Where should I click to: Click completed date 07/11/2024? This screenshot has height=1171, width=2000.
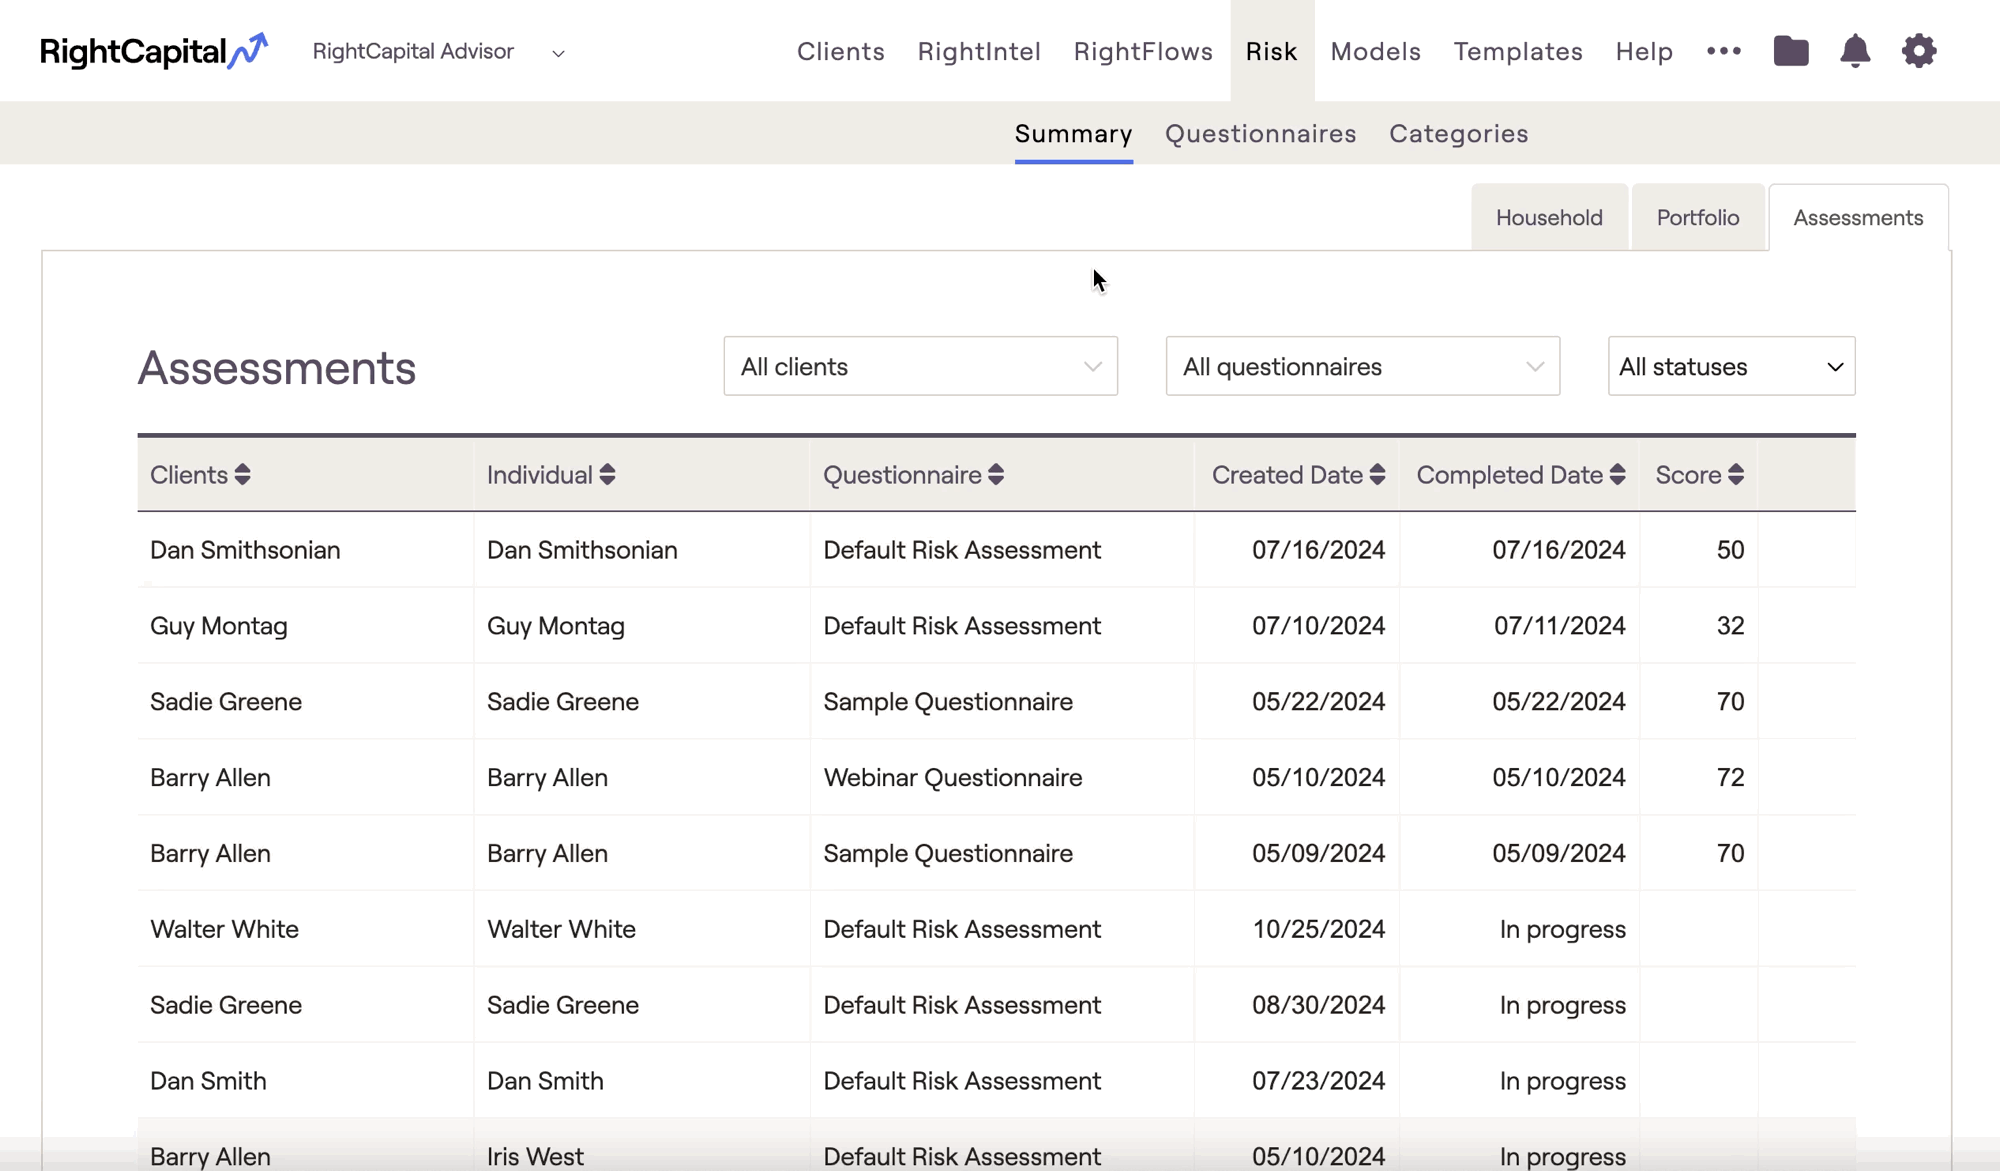pos(1559,626)
